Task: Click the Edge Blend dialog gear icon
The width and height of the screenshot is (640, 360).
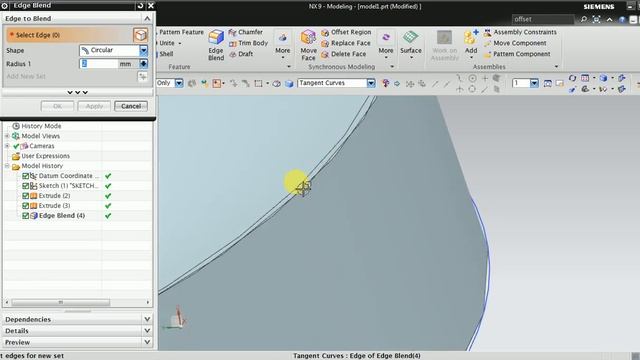Action: pyautogui.click(x=5, y=6)
